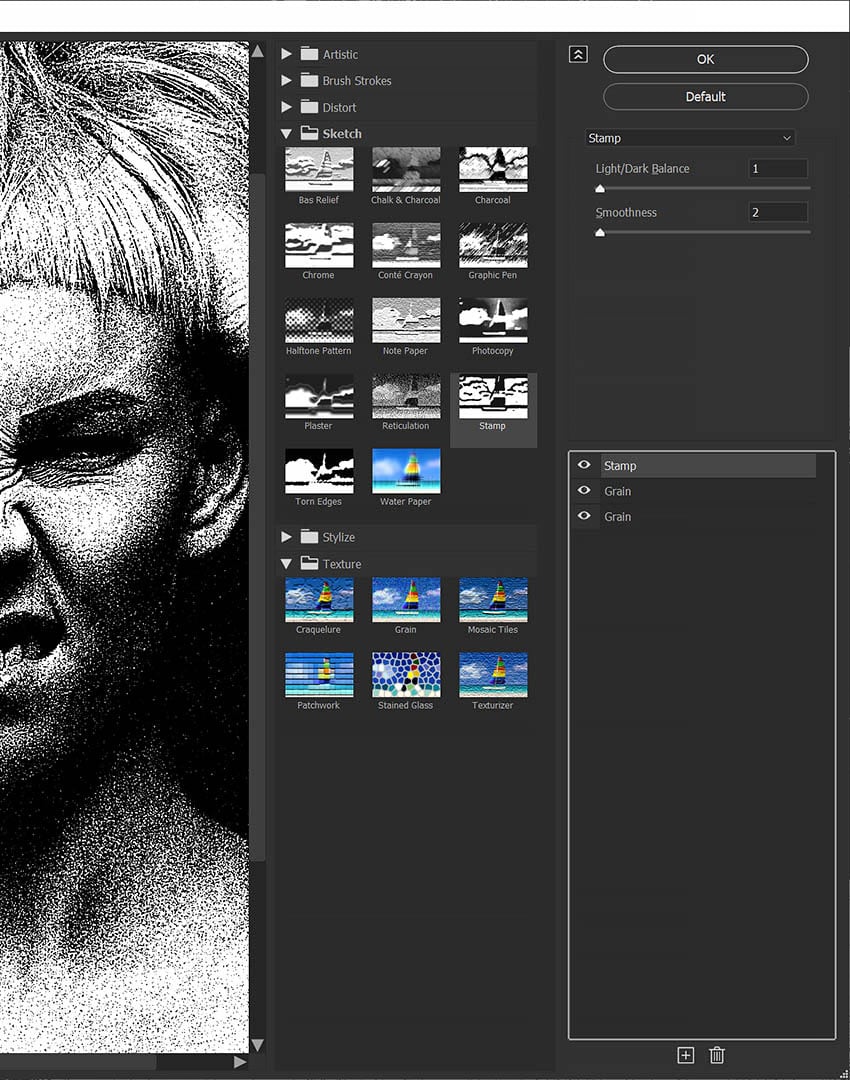
Task: Hide the bottom Grain effect layer
Action: (584, 516)
